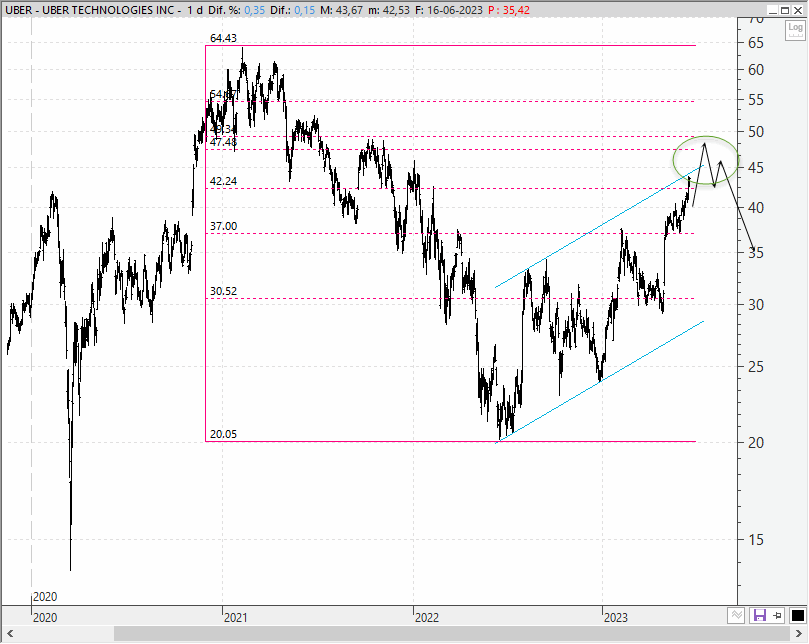Click the F: 16-06-2023 date text
Image resolution: width=809 pixels, height=644 pixels.
point(449,10)
